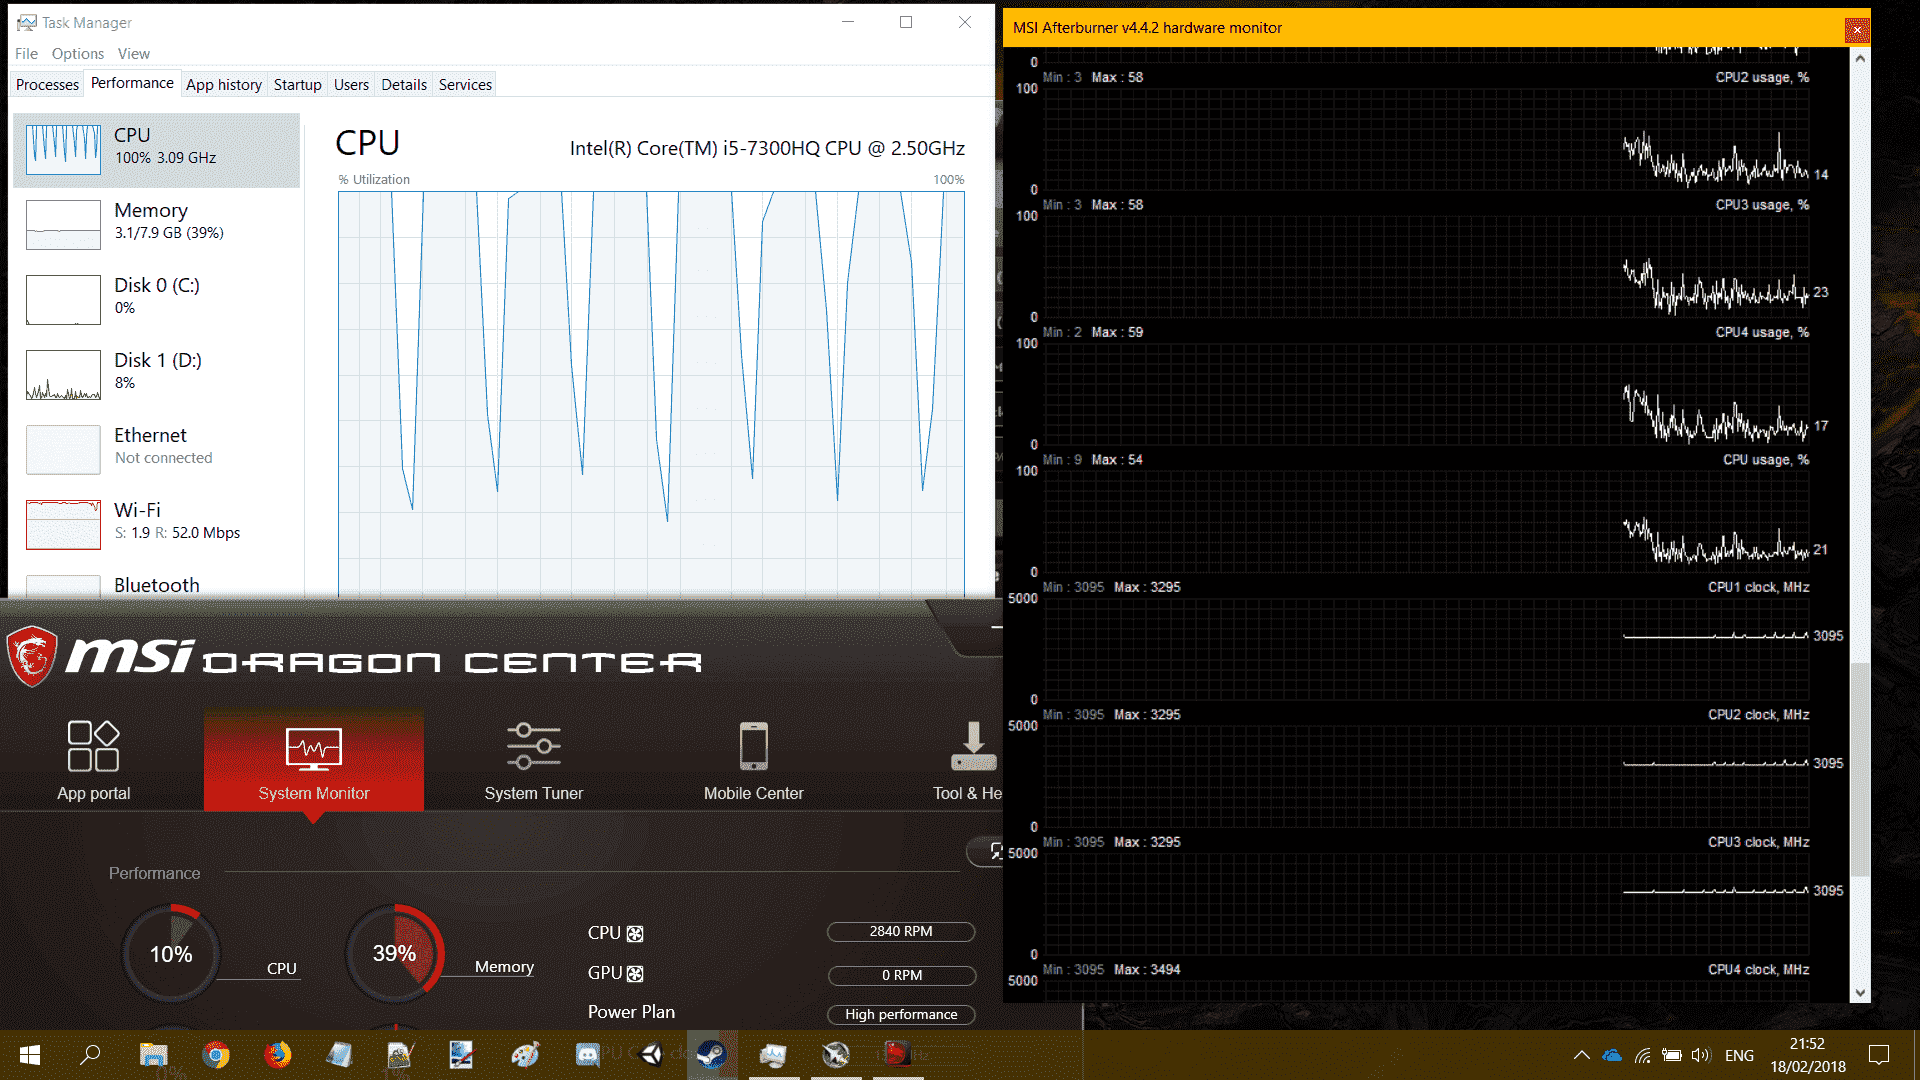Image resolution: width=1920 pixels, height=1080 pixels.
Task: Open System Tuner in Dragon Center
Action: click(533, 760)
